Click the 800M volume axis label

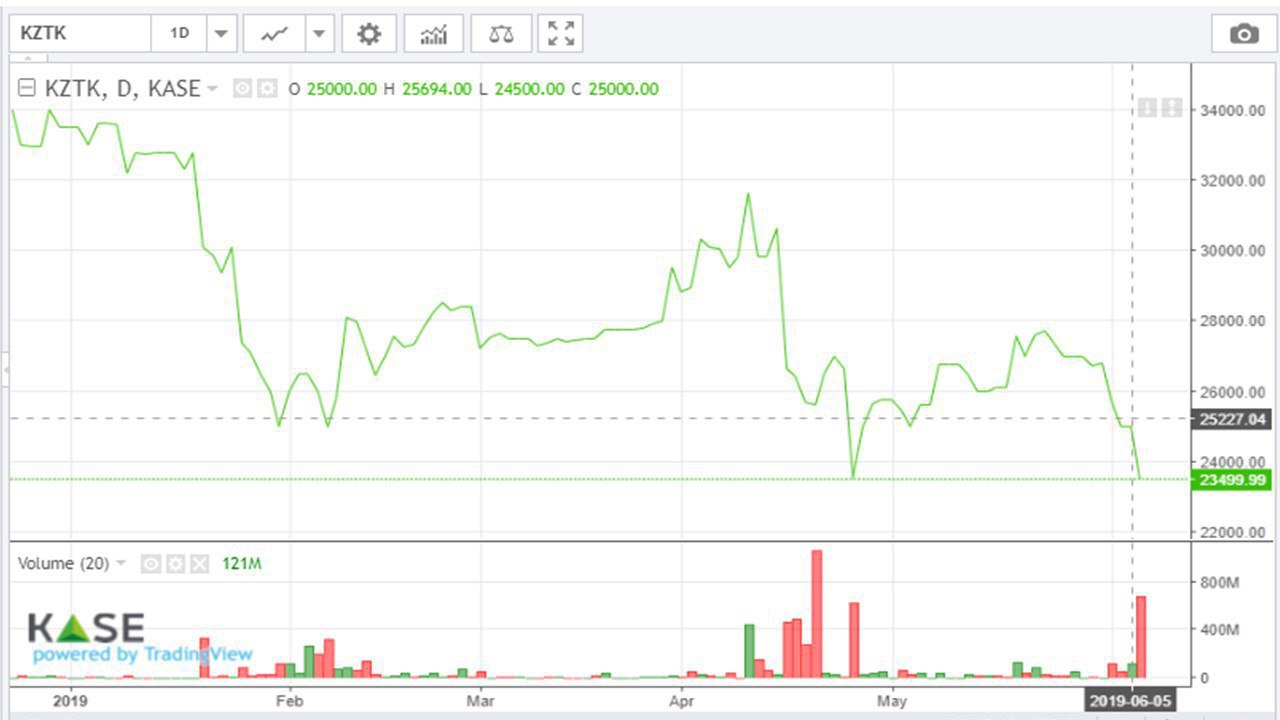click(1218, 581)
